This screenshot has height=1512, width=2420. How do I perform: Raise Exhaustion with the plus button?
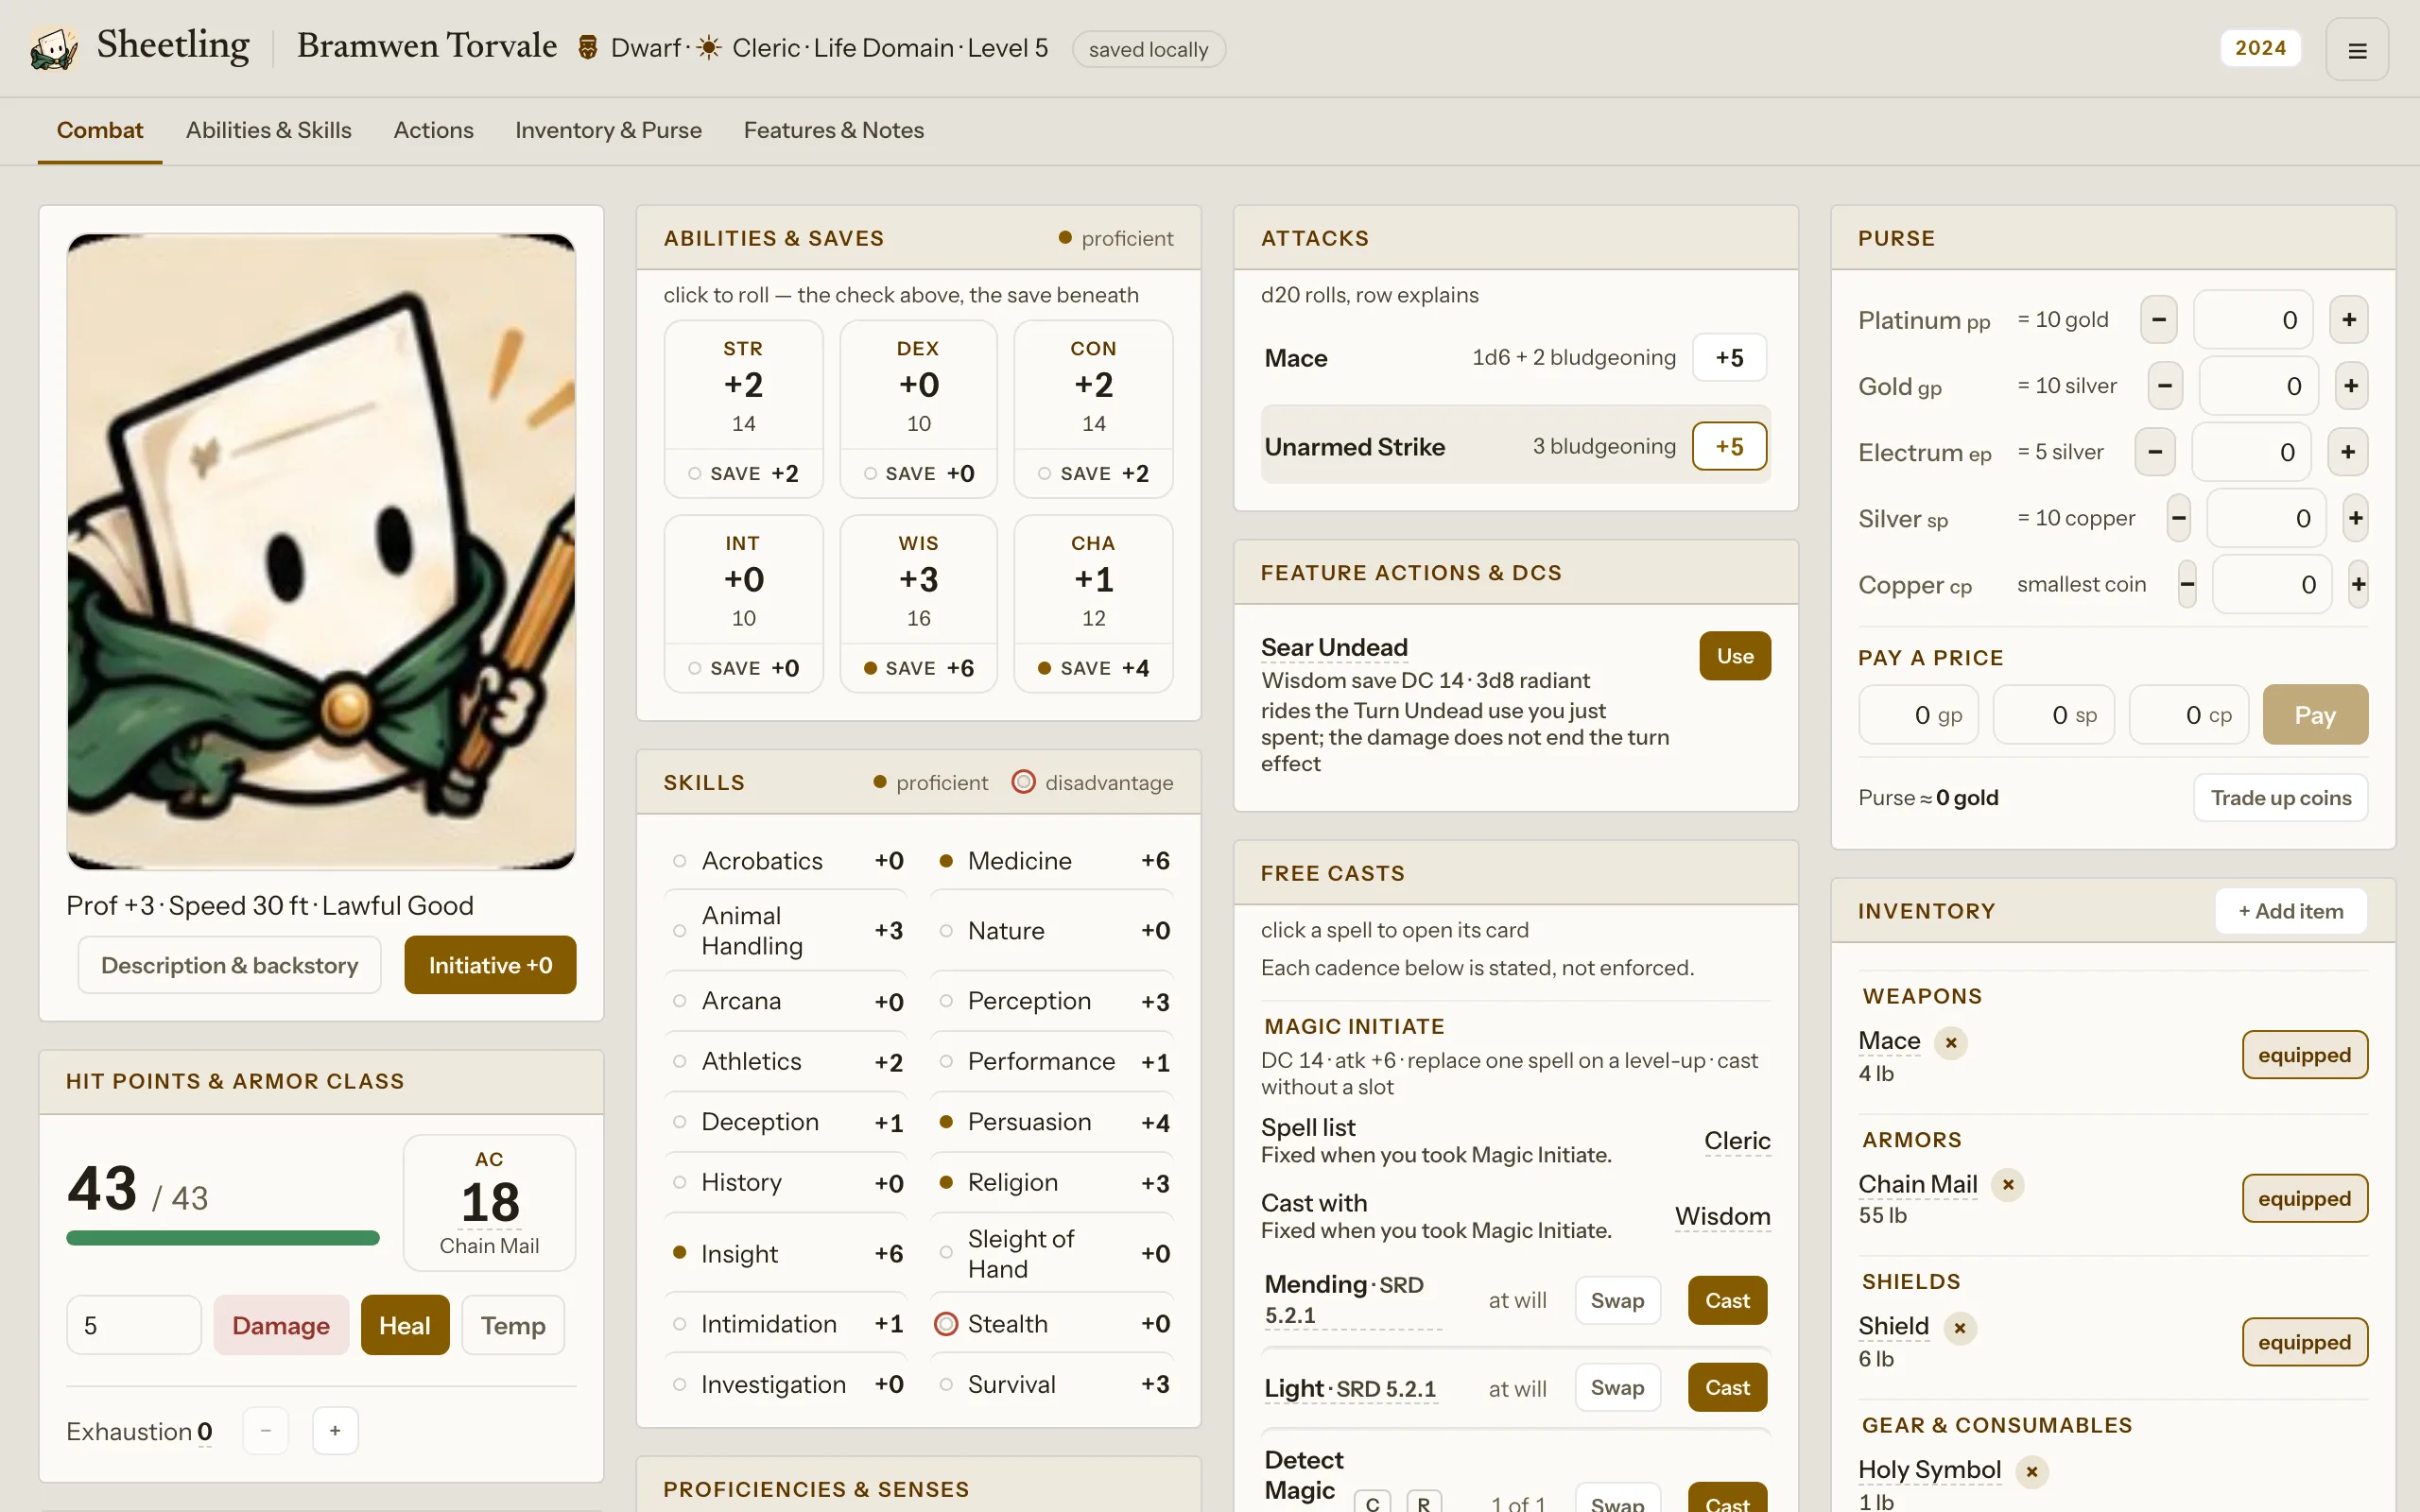click(x=335, y=1431)
